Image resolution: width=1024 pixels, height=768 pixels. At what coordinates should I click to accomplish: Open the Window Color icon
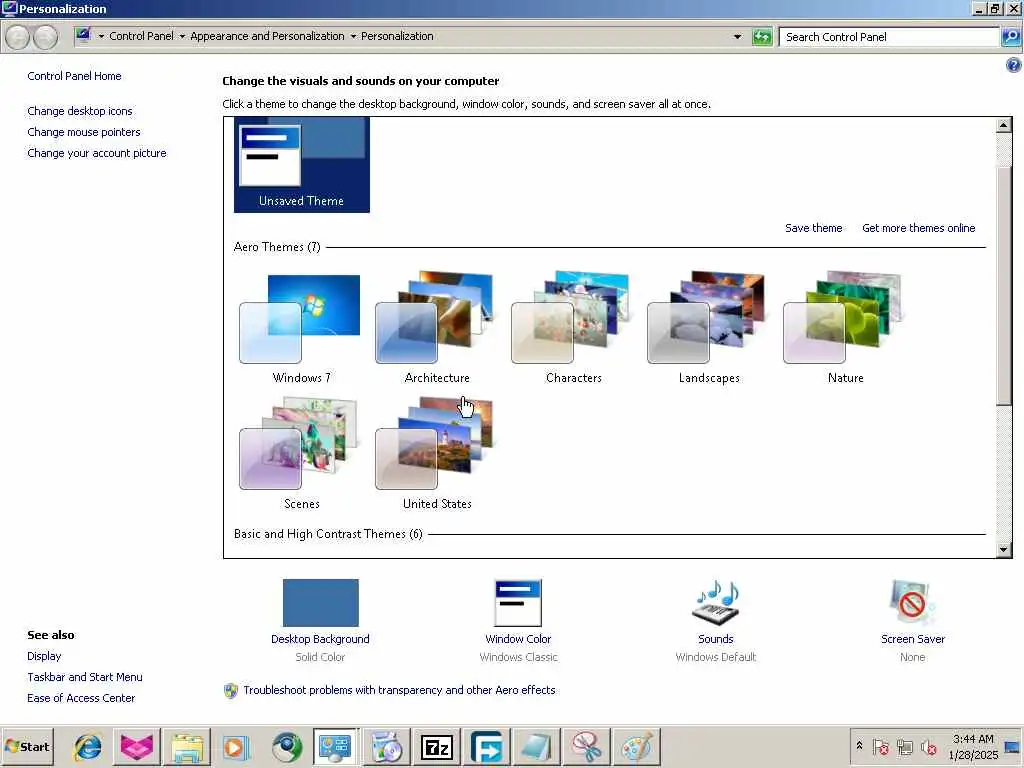(x=518, y=603)
